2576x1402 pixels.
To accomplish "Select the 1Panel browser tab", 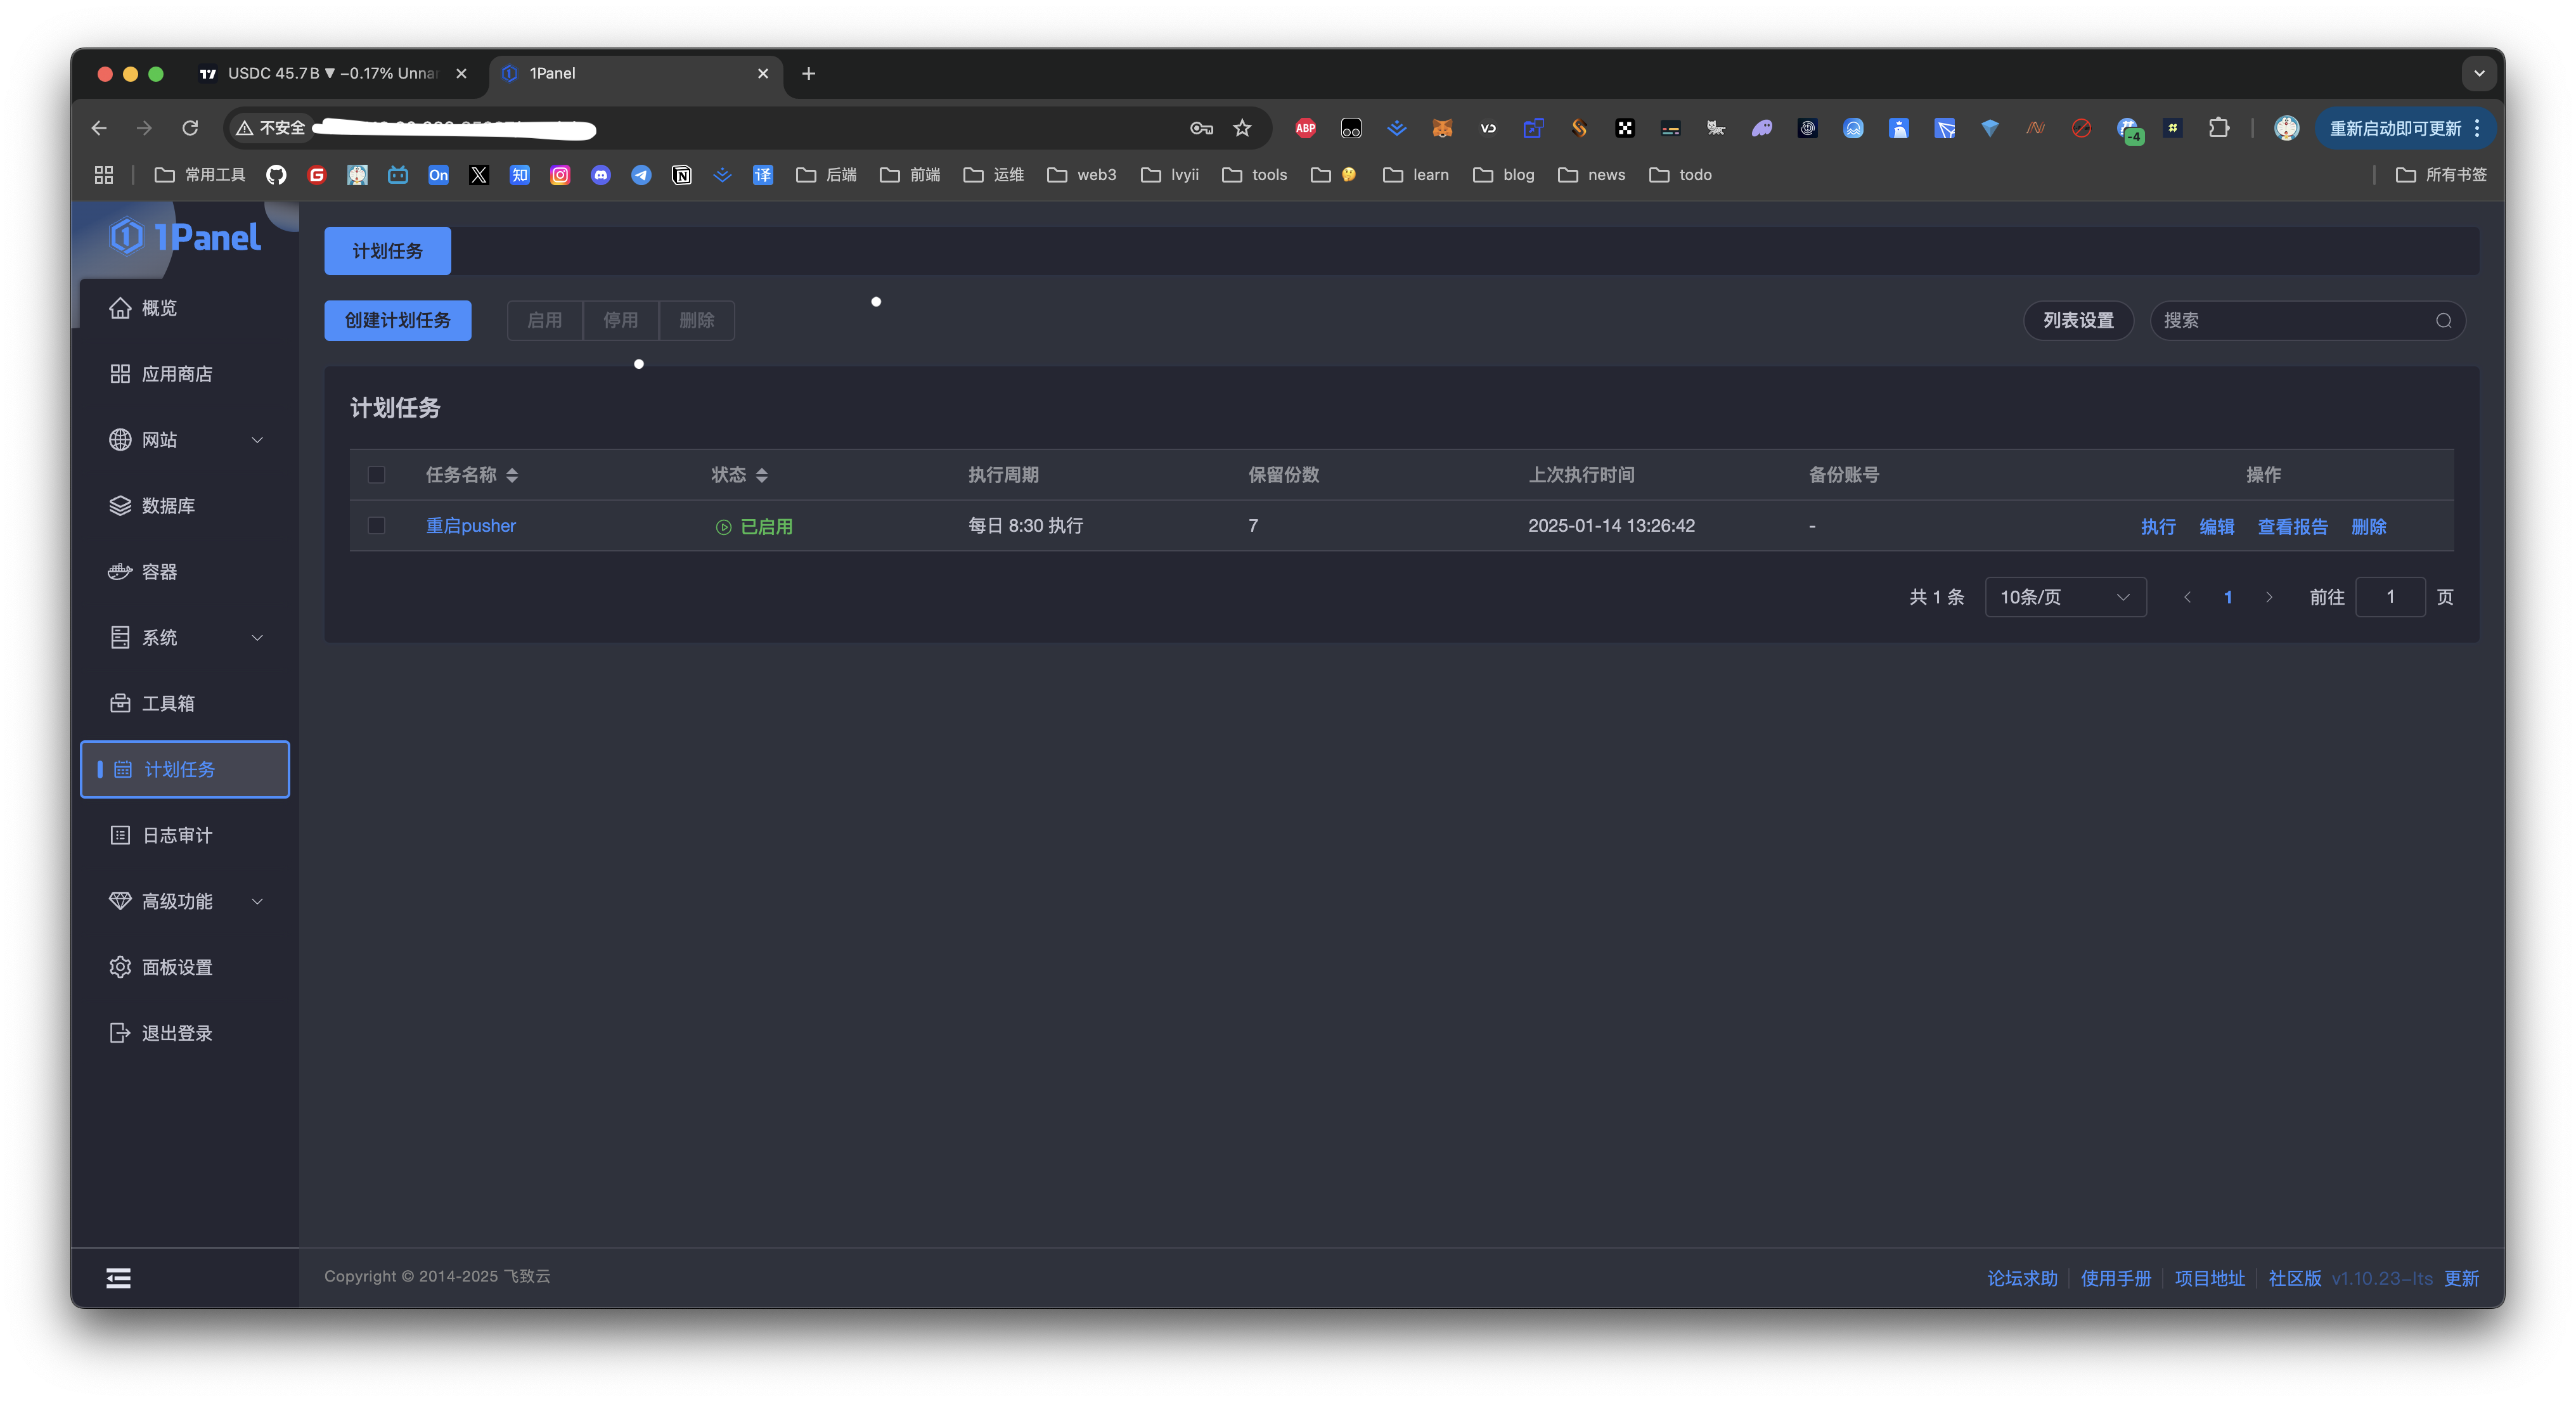I will click(x=636, y=73).
